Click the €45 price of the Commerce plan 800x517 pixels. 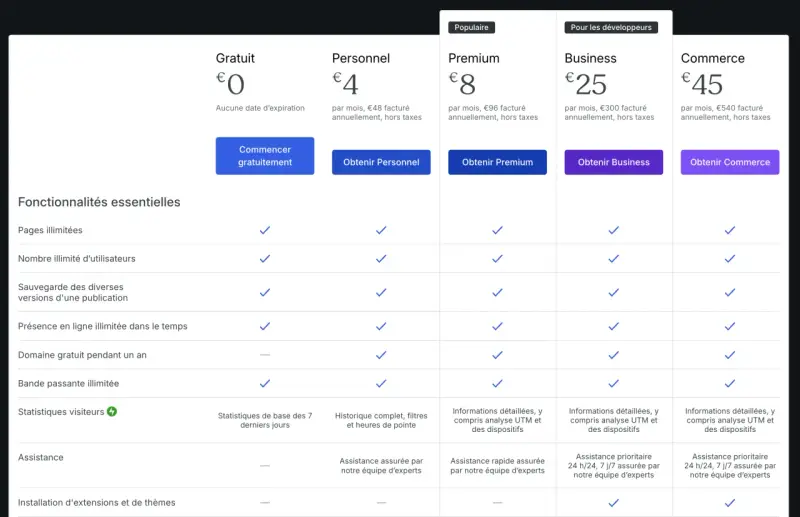(702, 84)
